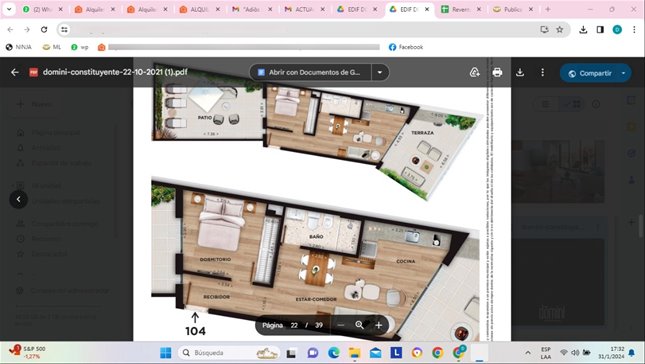645x364 pixels.
Task: Print the PDF document
Action: click(497, 72)
